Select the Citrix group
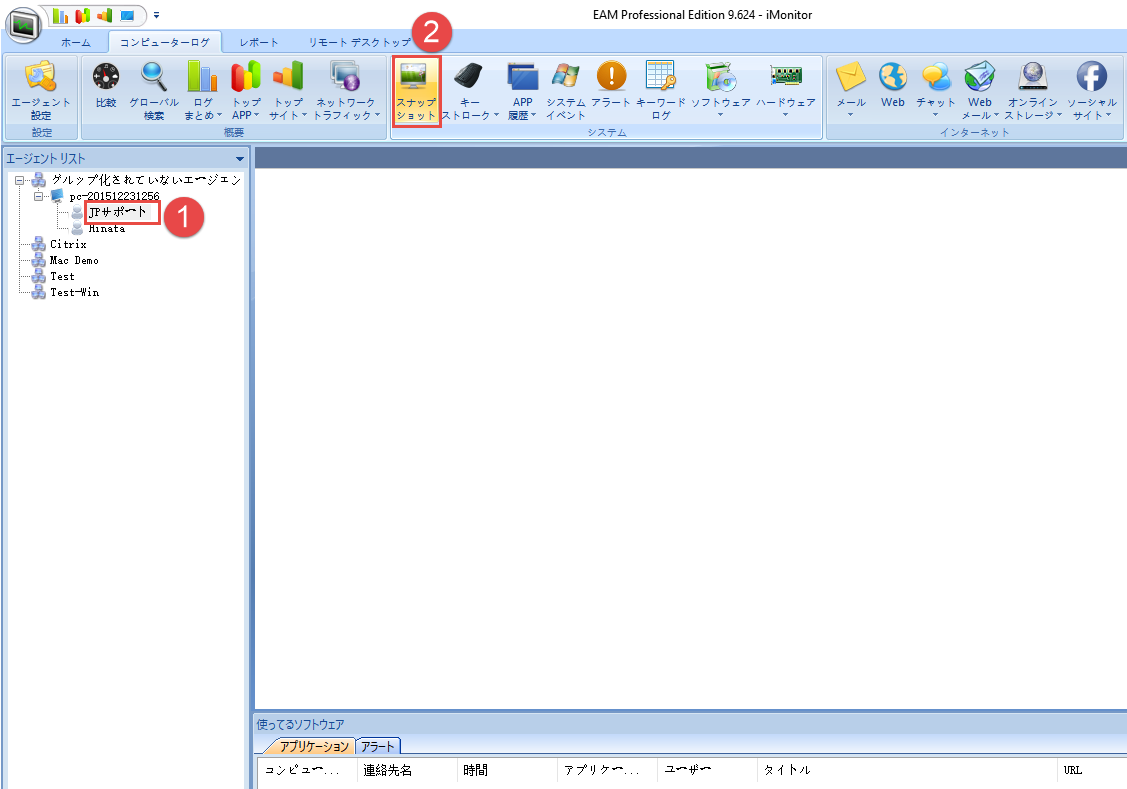 (68, 244)
